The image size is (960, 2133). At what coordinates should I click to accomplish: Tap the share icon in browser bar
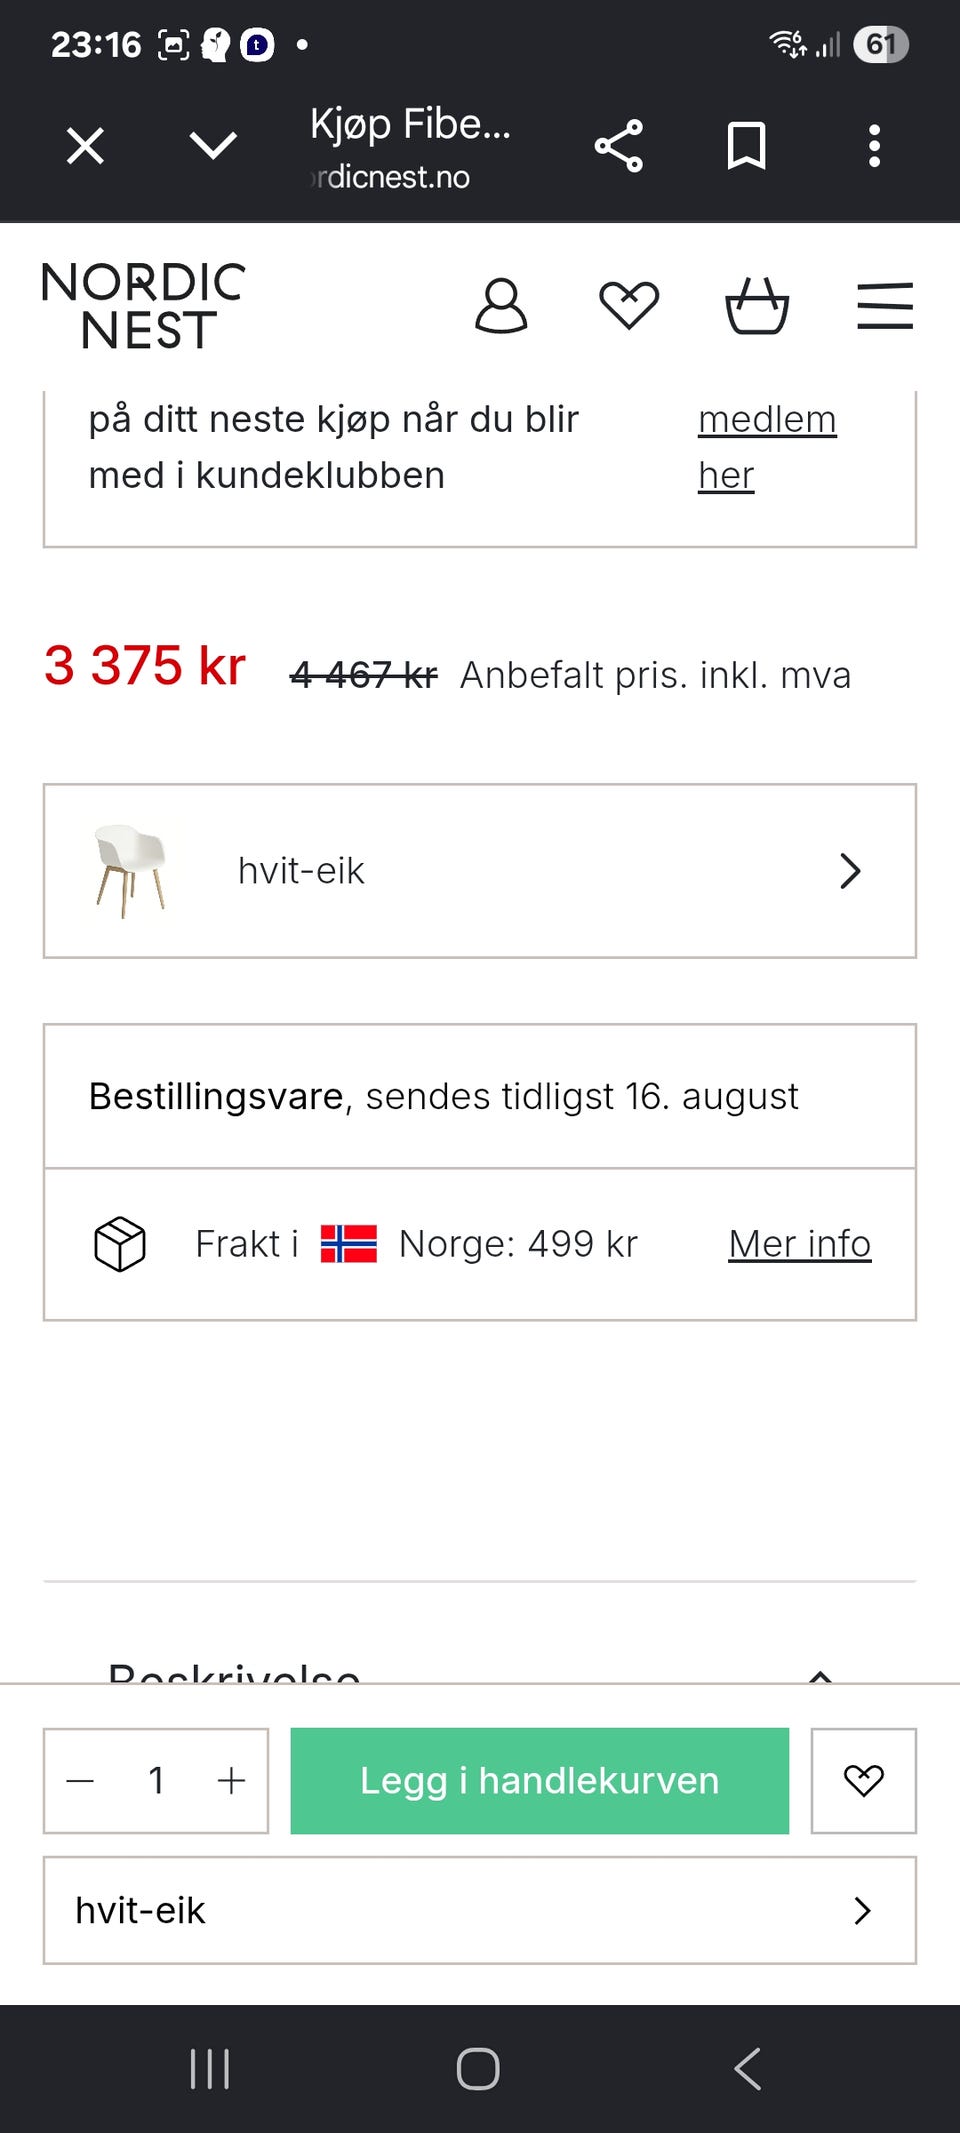[x=619, y=146]
